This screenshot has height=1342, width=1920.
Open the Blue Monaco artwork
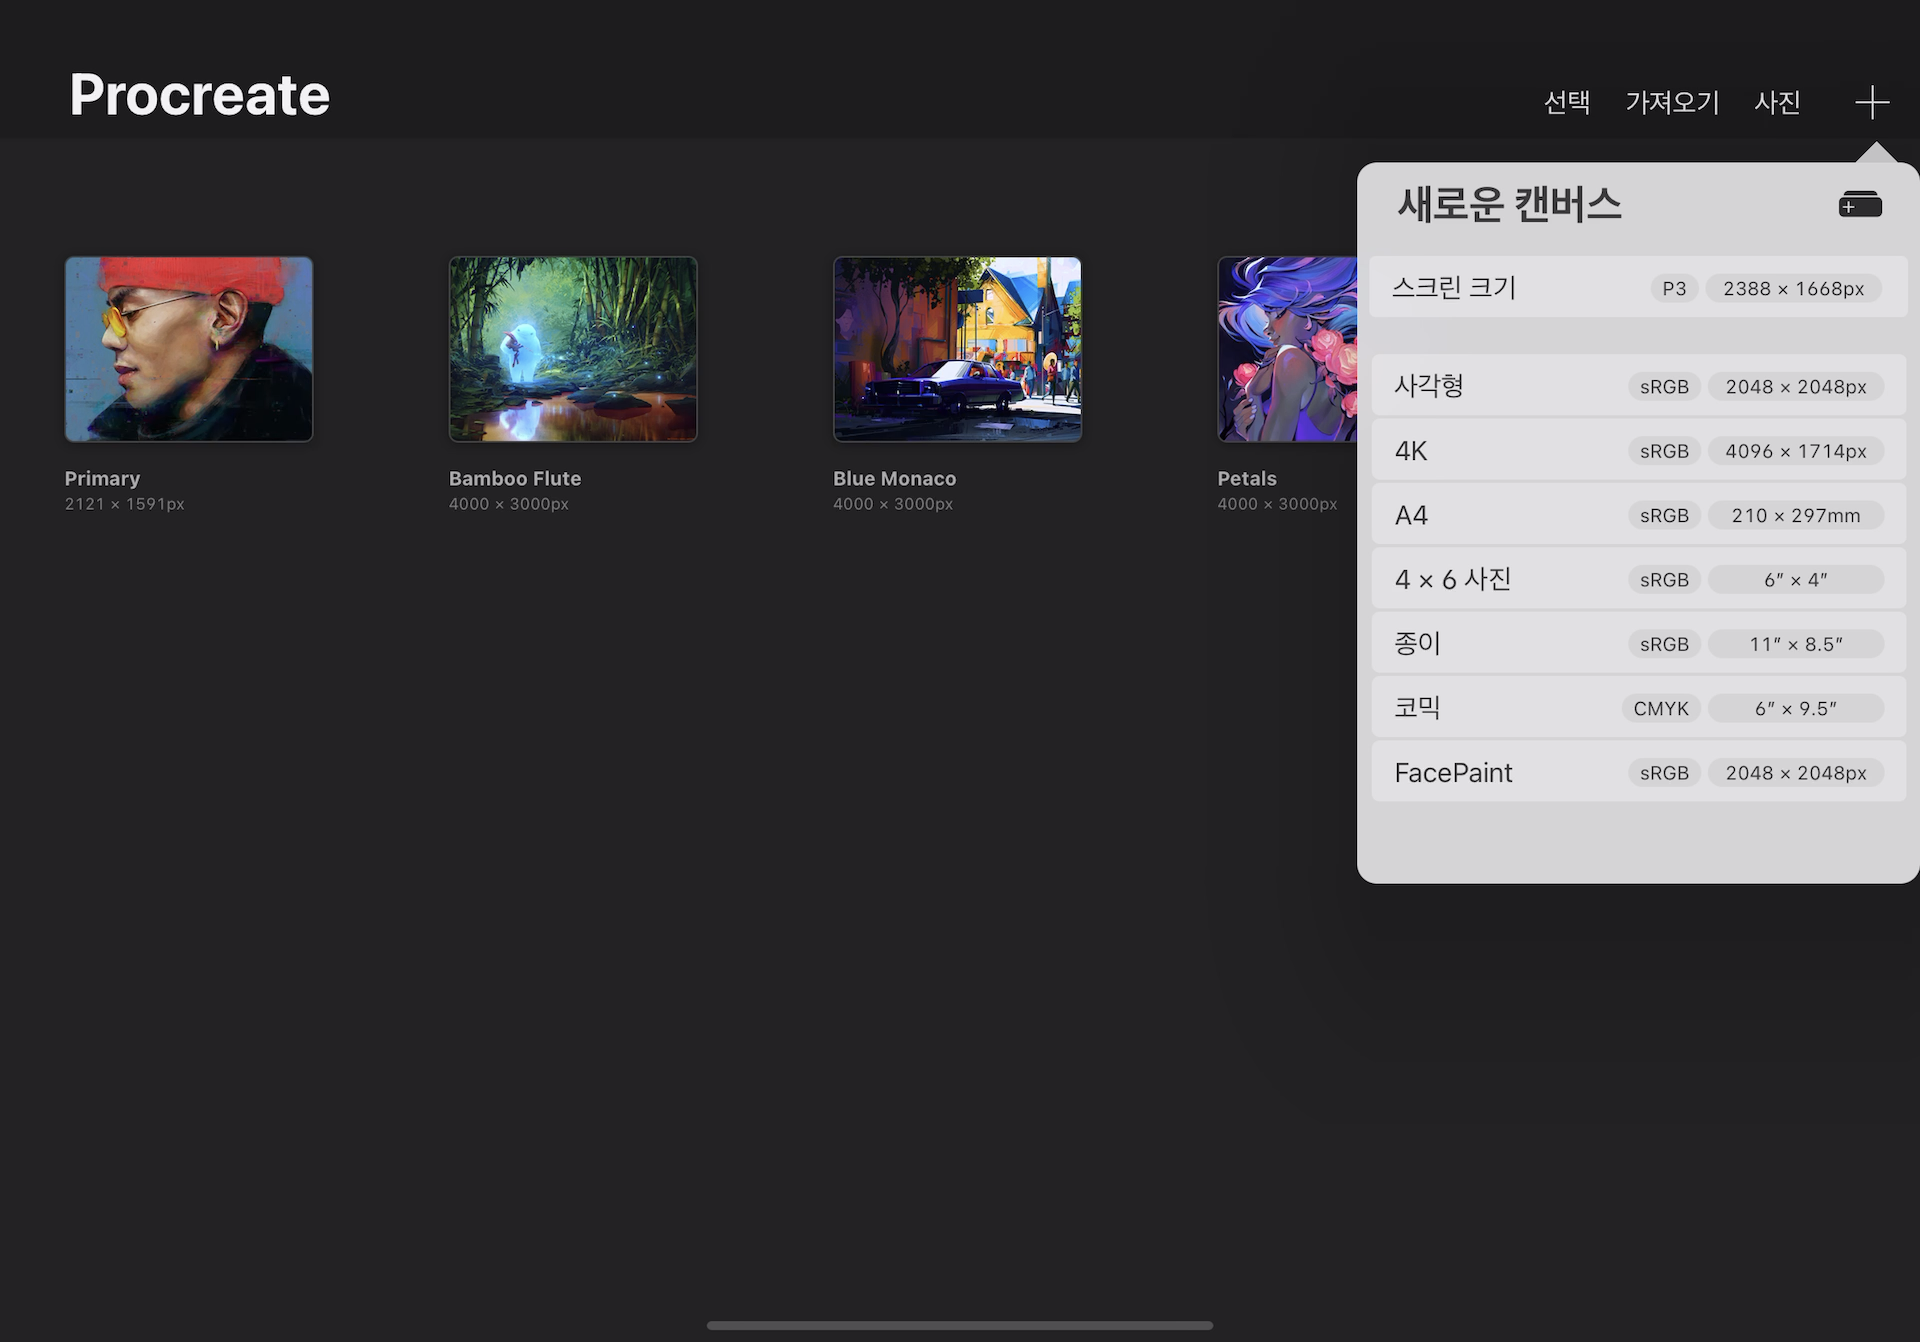click(957, 349)
